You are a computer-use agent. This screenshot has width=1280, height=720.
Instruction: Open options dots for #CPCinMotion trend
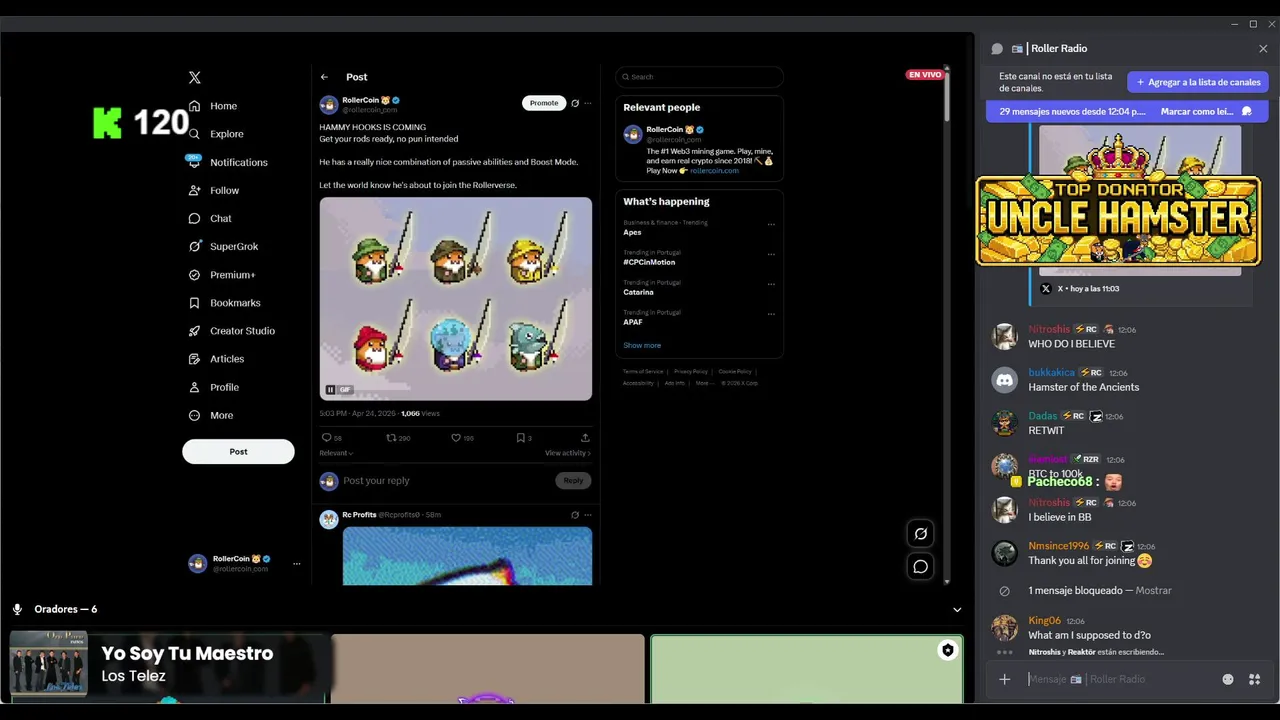click(x=771, y=255)
